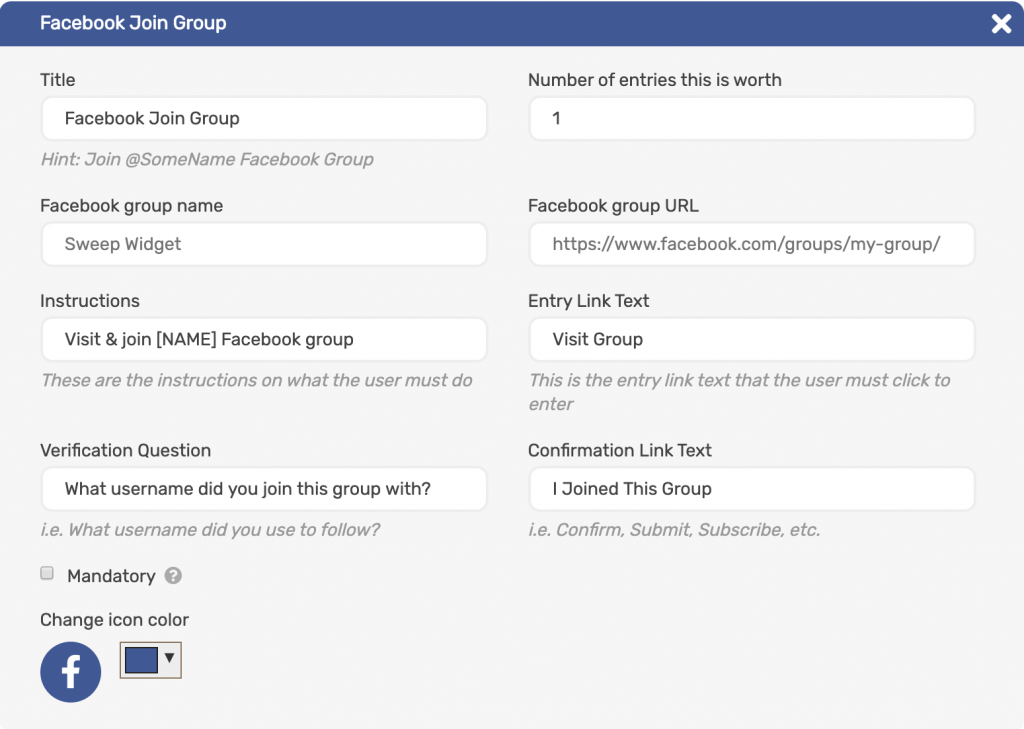Click the Confirmation Link Text field
This screenshot has height=729, width=1024.
coord(752,489)
